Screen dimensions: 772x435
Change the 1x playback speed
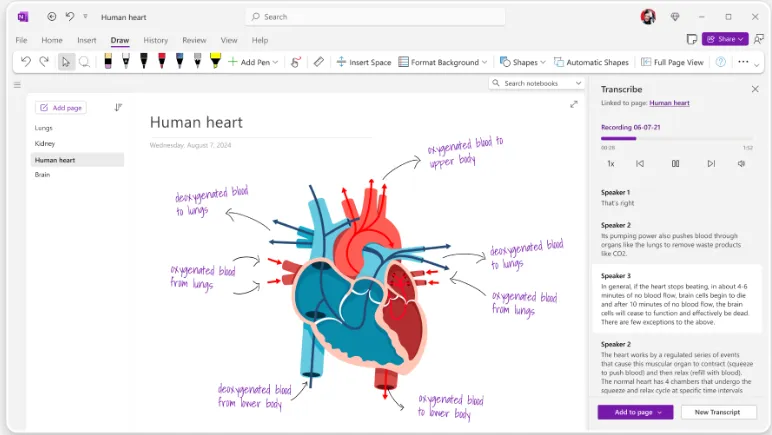pos(611,163)
